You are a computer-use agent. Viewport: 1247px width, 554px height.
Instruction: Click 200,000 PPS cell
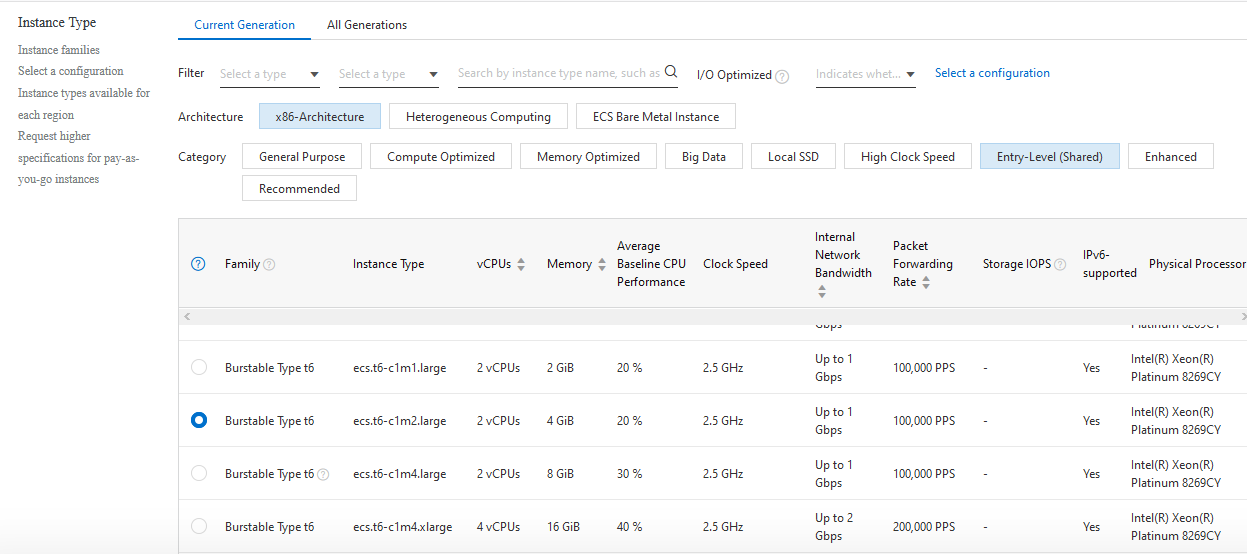(924, 527)
